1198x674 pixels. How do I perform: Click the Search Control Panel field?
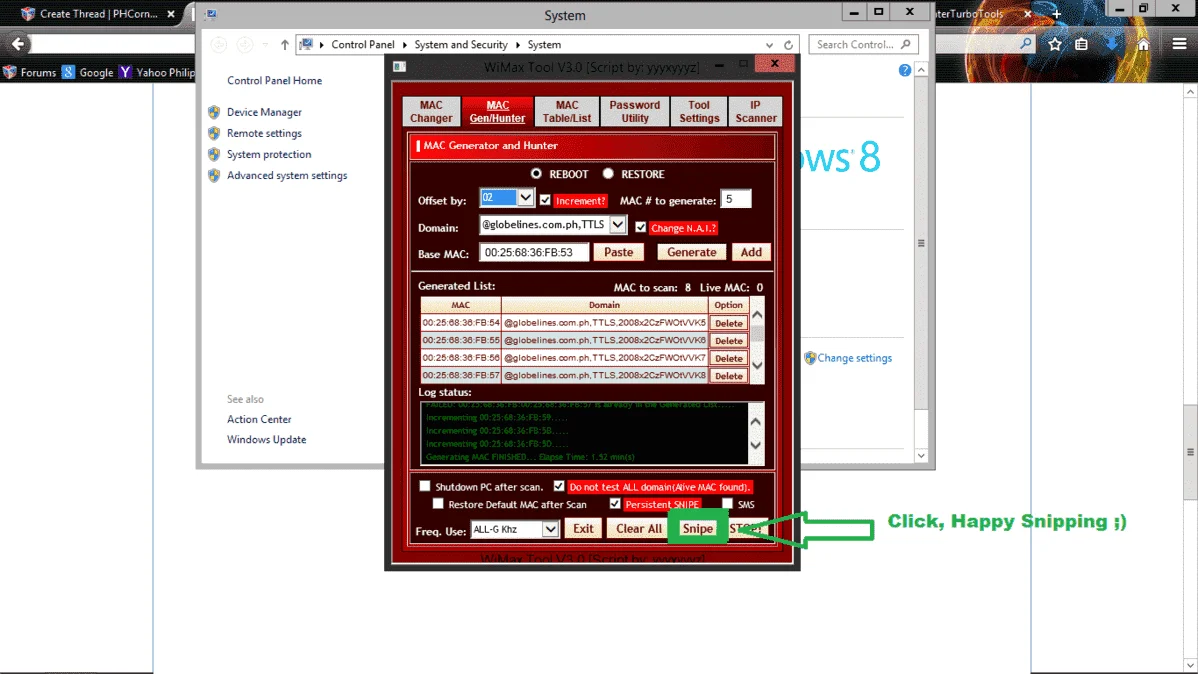coord(863,44)
